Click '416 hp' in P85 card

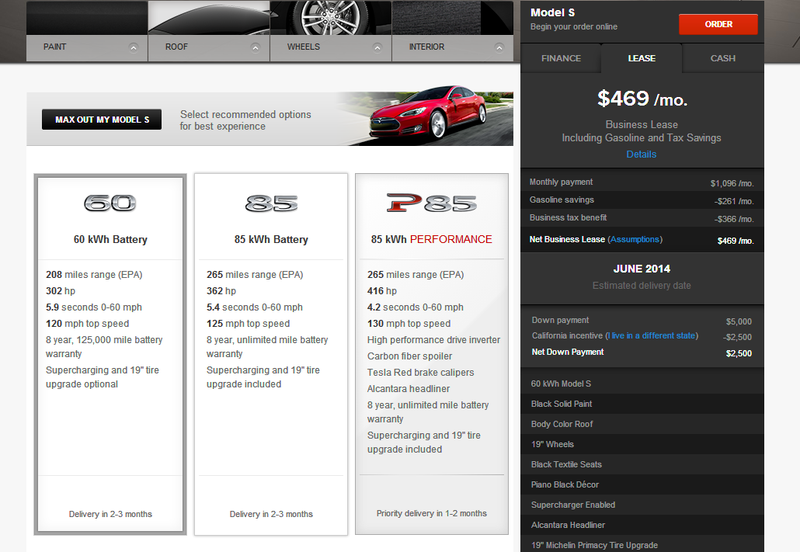point(382,291)
